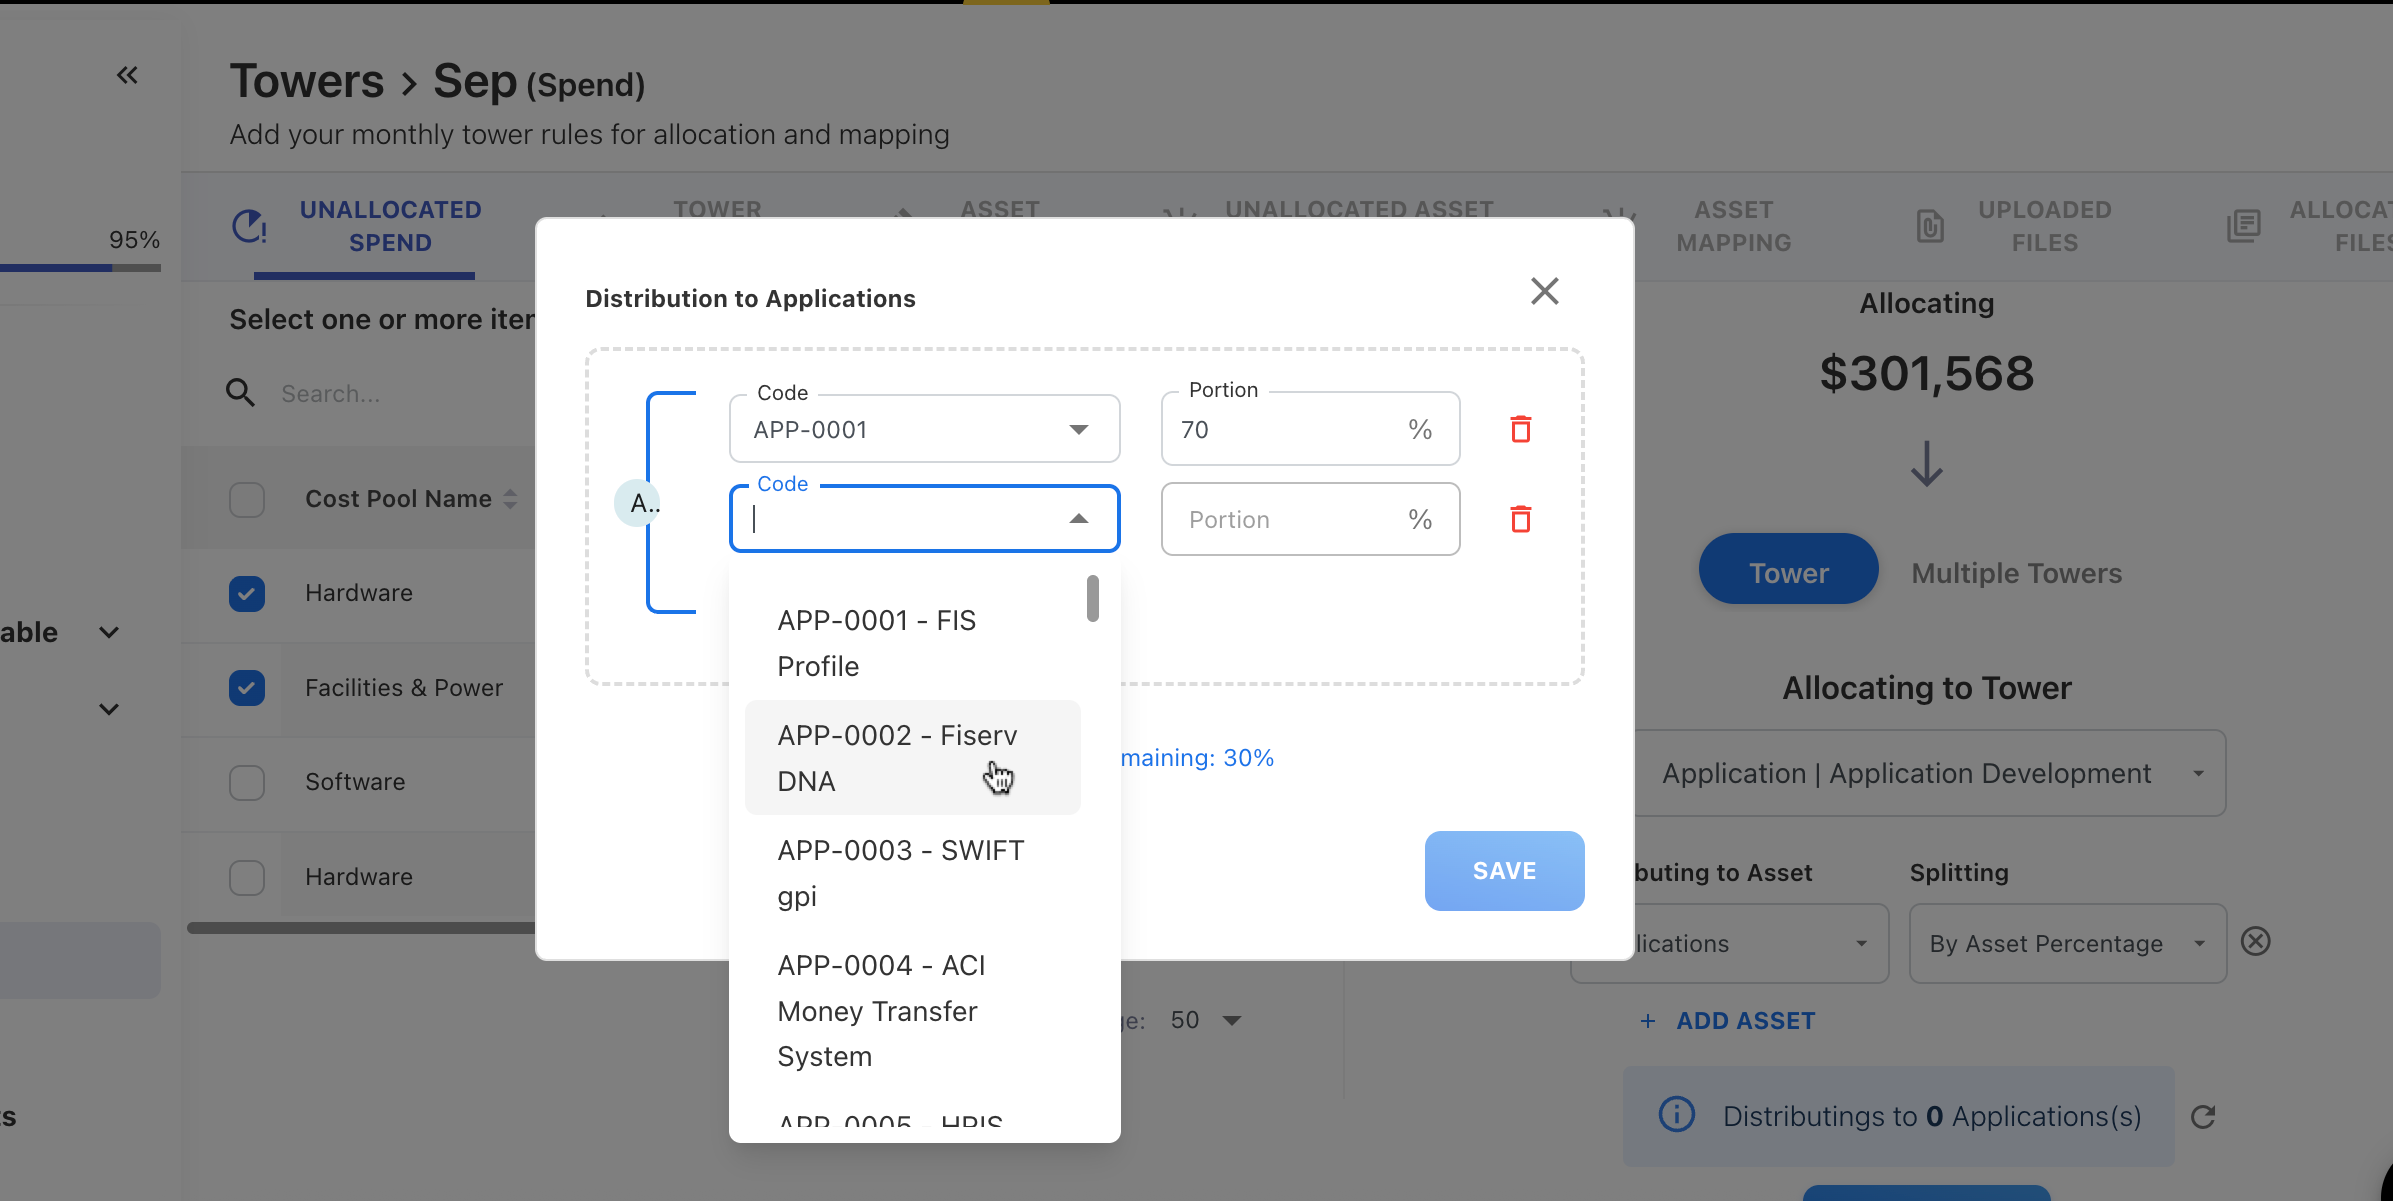Image resolution: width=2393 pixels, height=1201 pixels.
Task: Click the search magnifier icon
Action: 240,393
